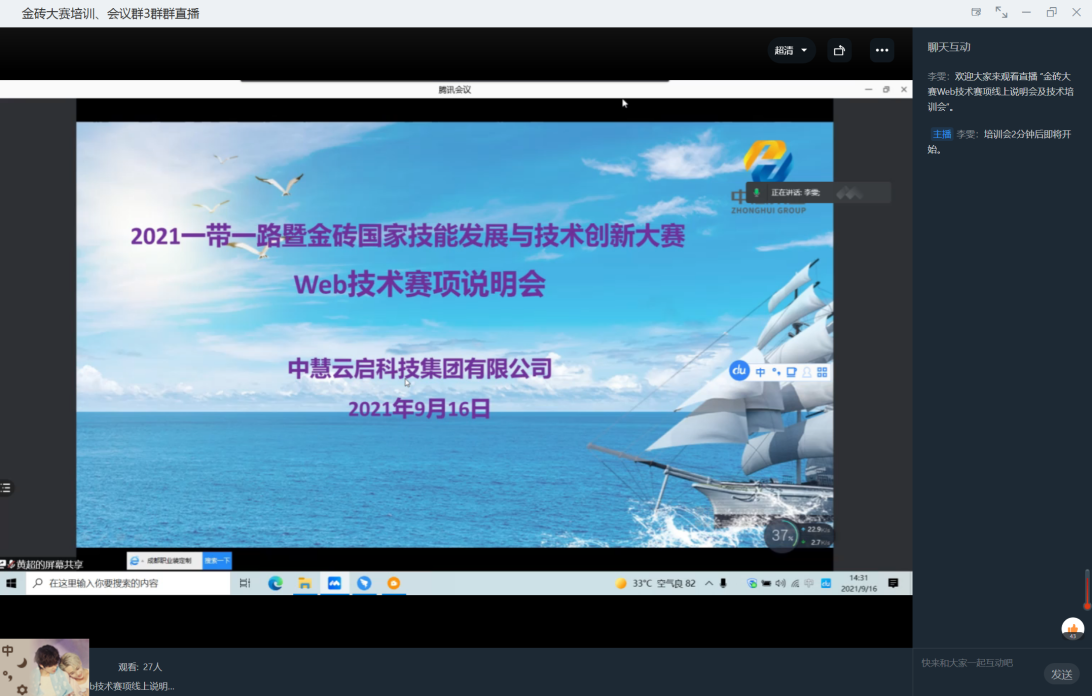Click the list icon at left edge

coord(6,488)
